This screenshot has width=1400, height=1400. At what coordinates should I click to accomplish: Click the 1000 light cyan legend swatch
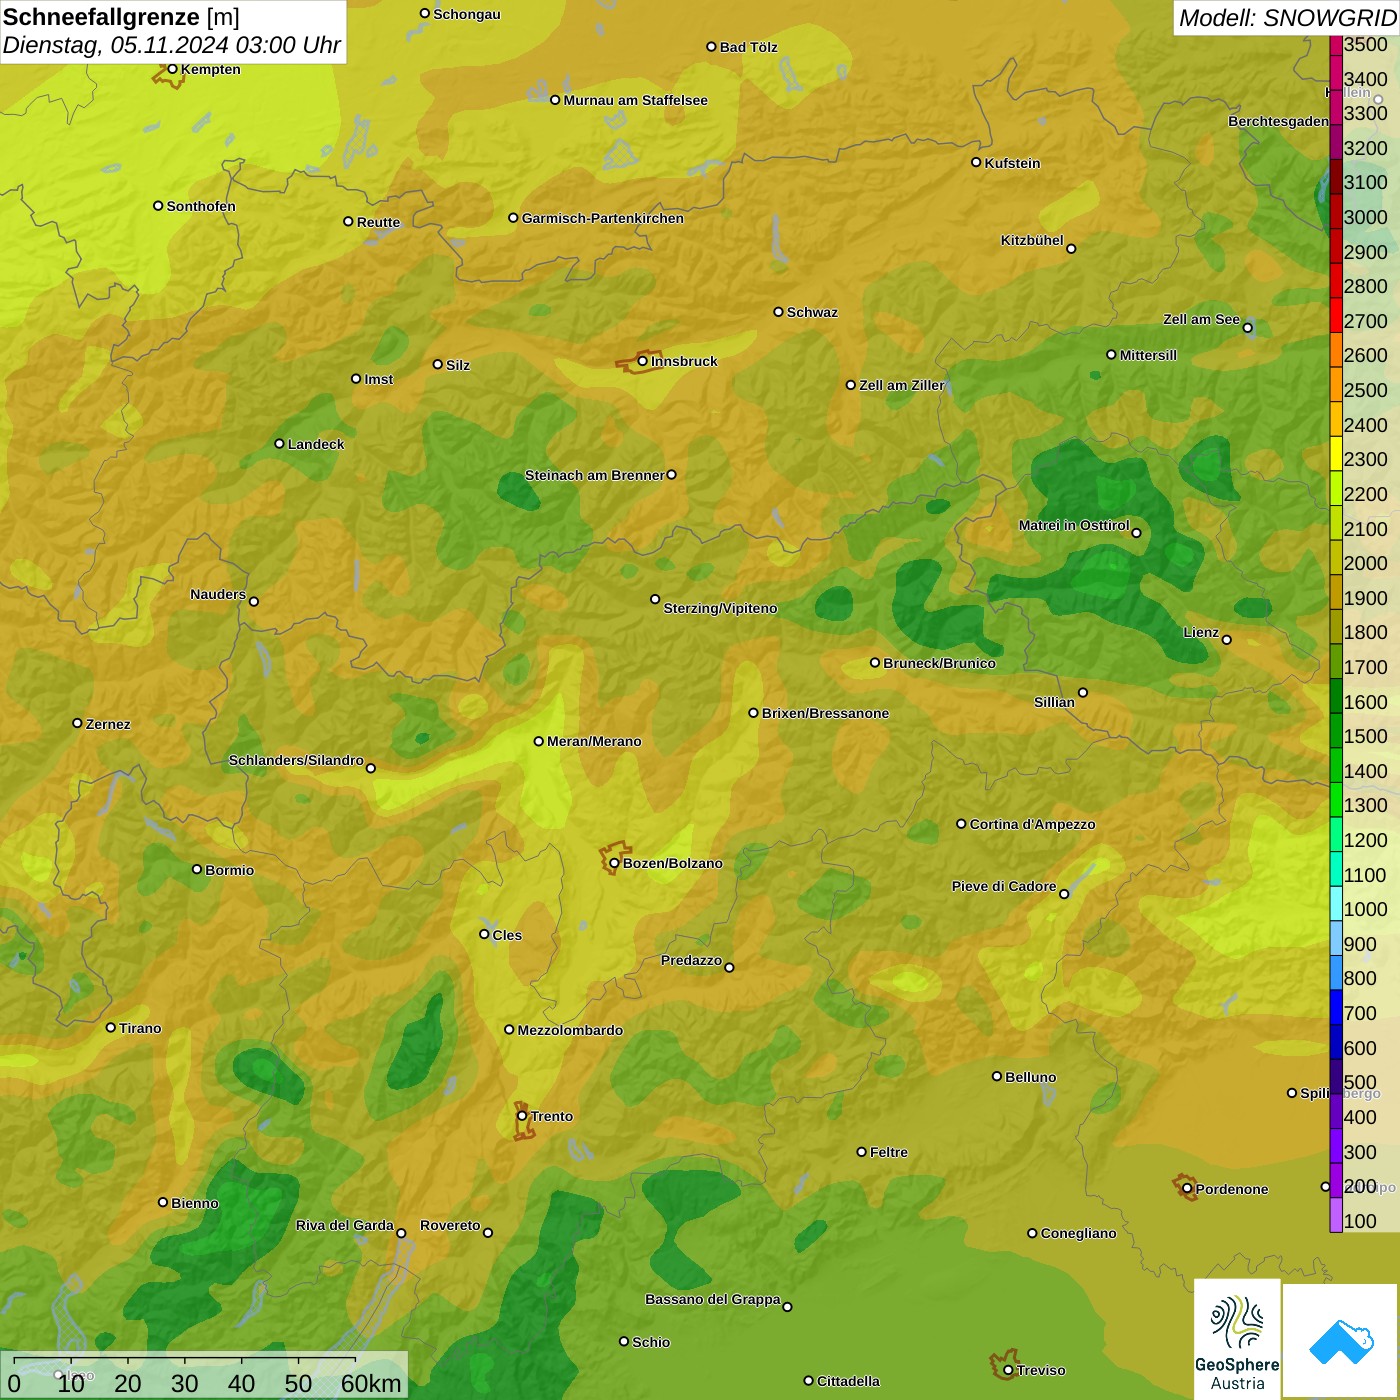pyautogui.click(x=1336, y=903)
